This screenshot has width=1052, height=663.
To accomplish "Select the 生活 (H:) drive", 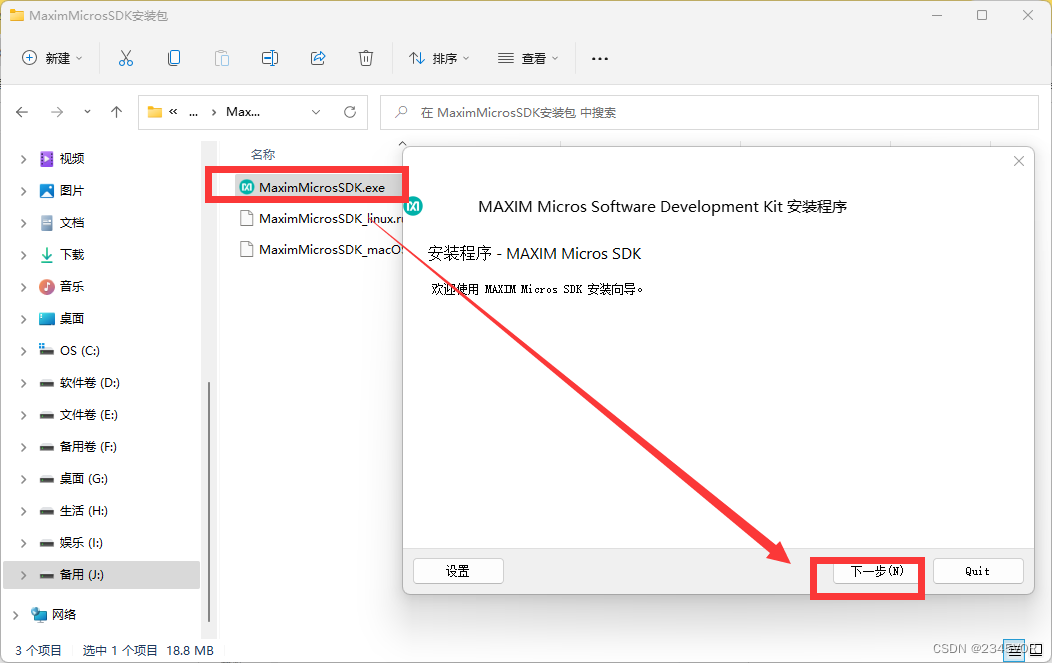I will (x=83, y=511).
